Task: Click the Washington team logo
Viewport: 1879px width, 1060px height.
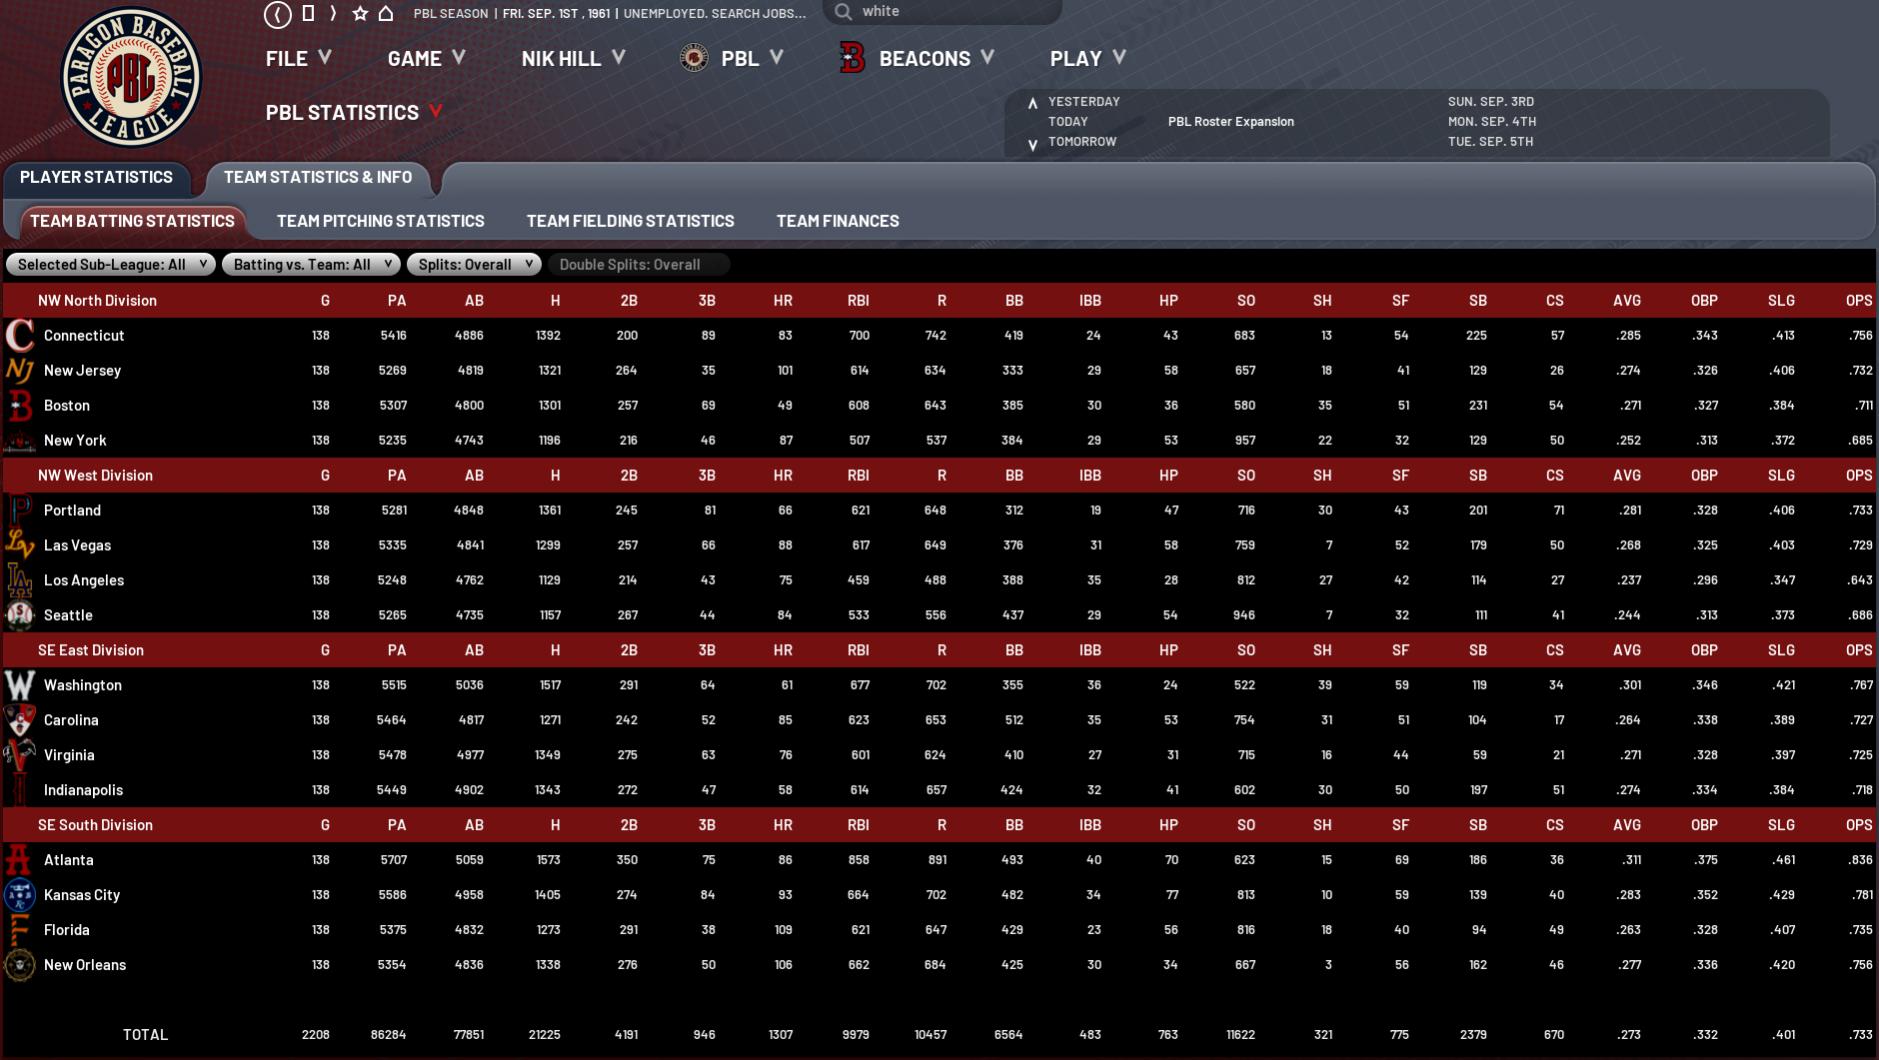Action: (19, 685)
